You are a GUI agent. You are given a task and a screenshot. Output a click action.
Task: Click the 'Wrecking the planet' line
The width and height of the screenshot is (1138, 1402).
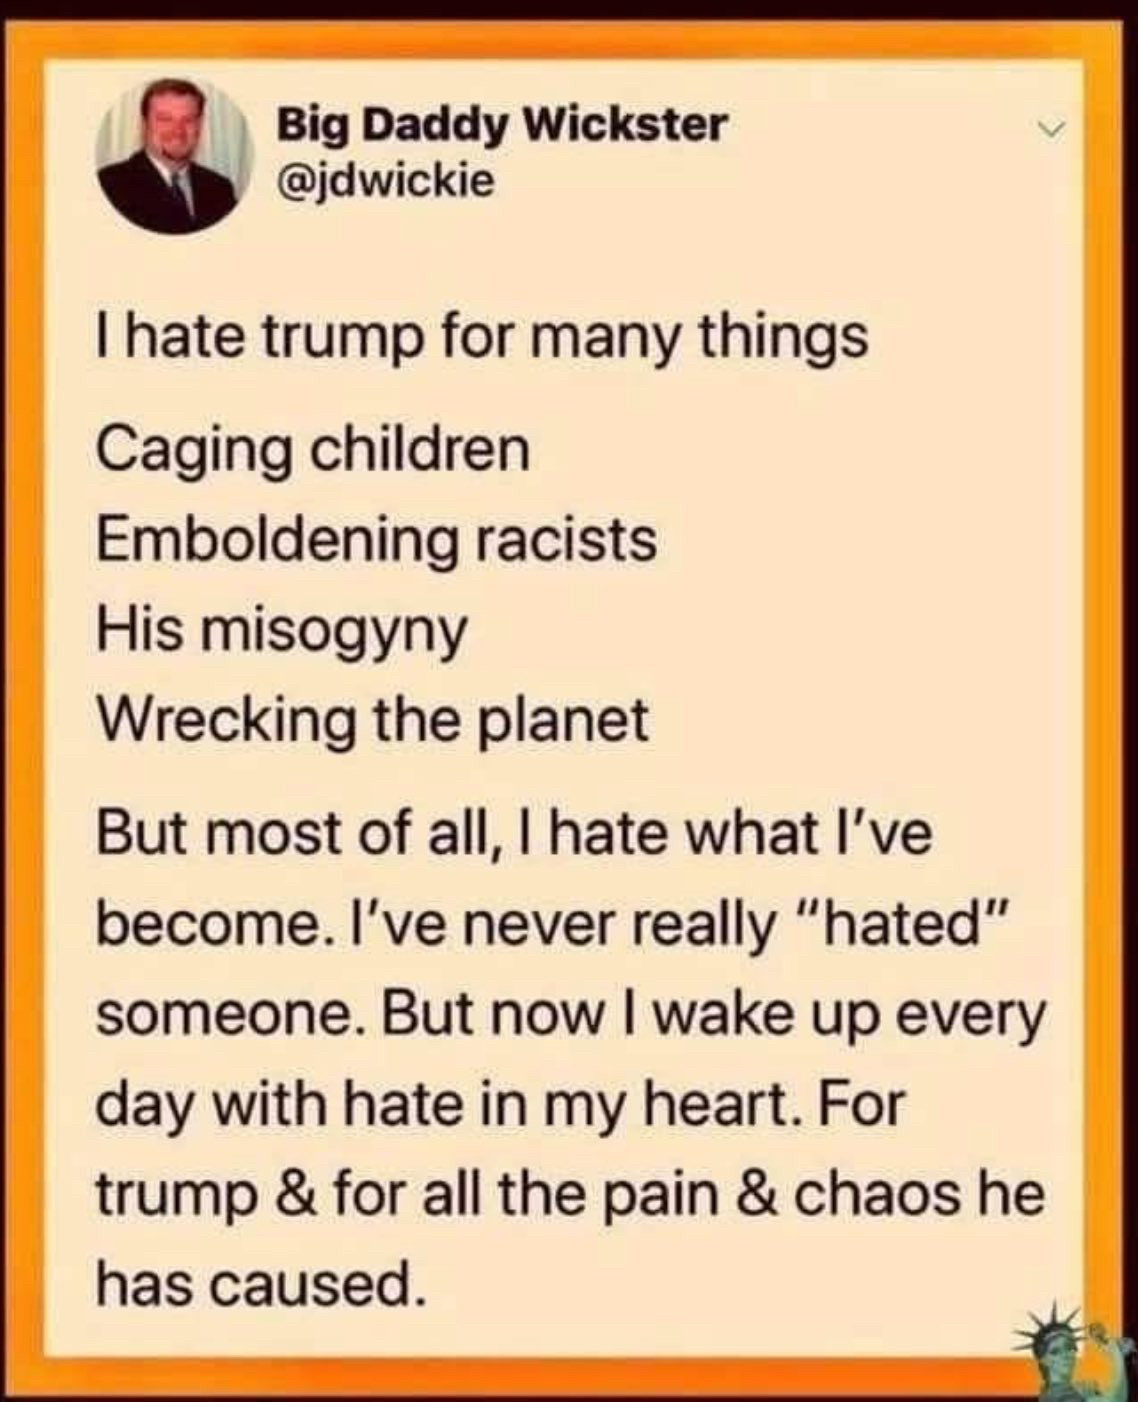tap(373, 720)
